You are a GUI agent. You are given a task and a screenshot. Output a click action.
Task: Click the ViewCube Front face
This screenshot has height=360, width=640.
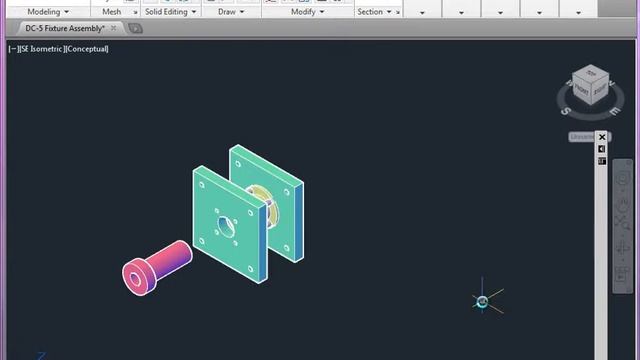click(582, 89)
